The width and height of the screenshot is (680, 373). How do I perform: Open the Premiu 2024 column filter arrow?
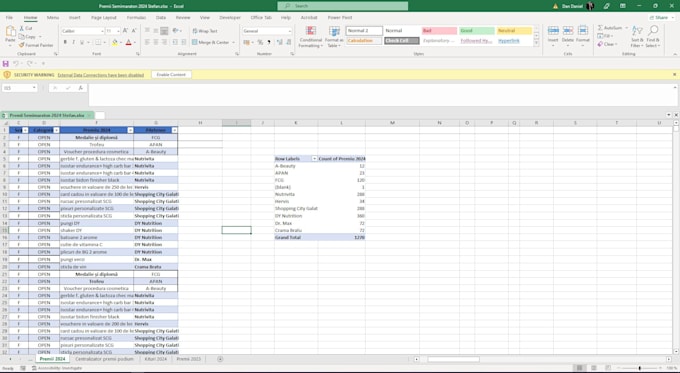pyautogui.click(x=130, y=130)
